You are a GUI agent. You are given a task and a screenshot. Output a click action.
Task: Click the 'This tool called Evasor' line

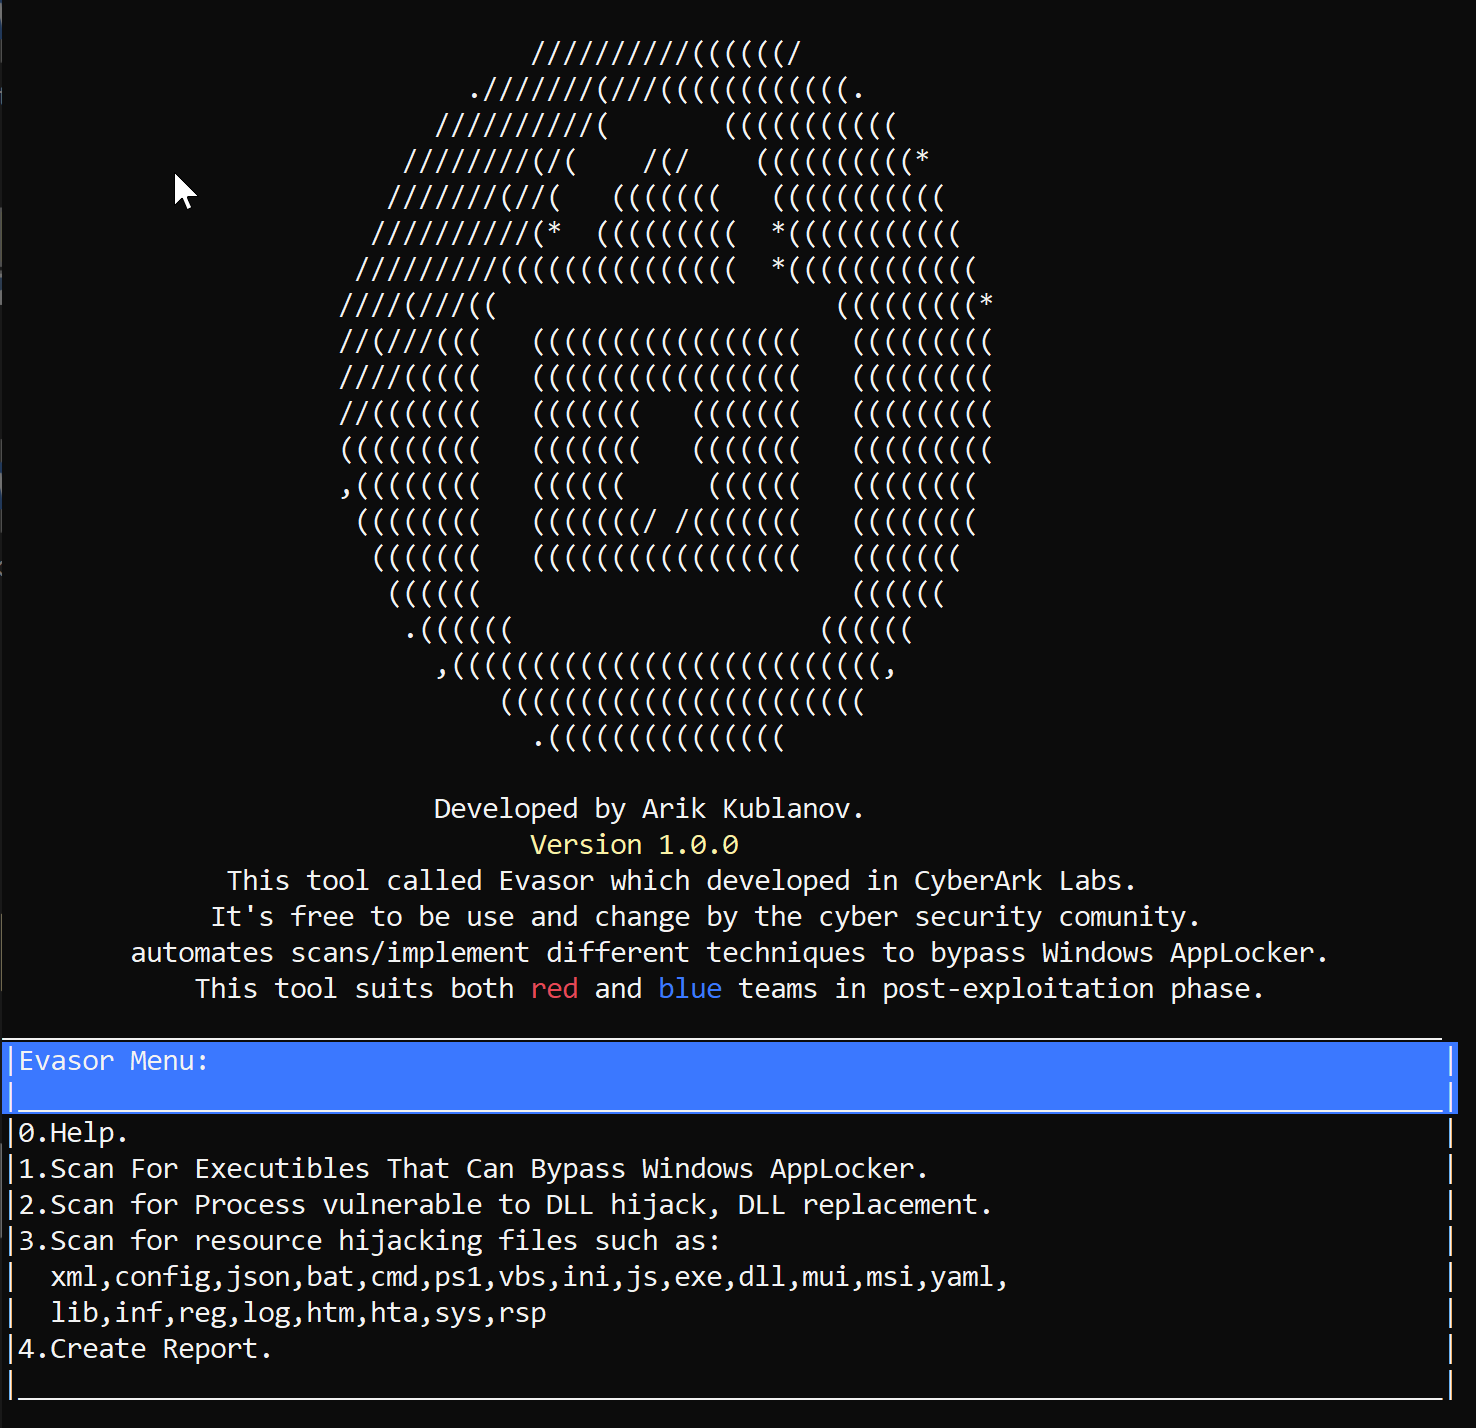pos(681,881)
